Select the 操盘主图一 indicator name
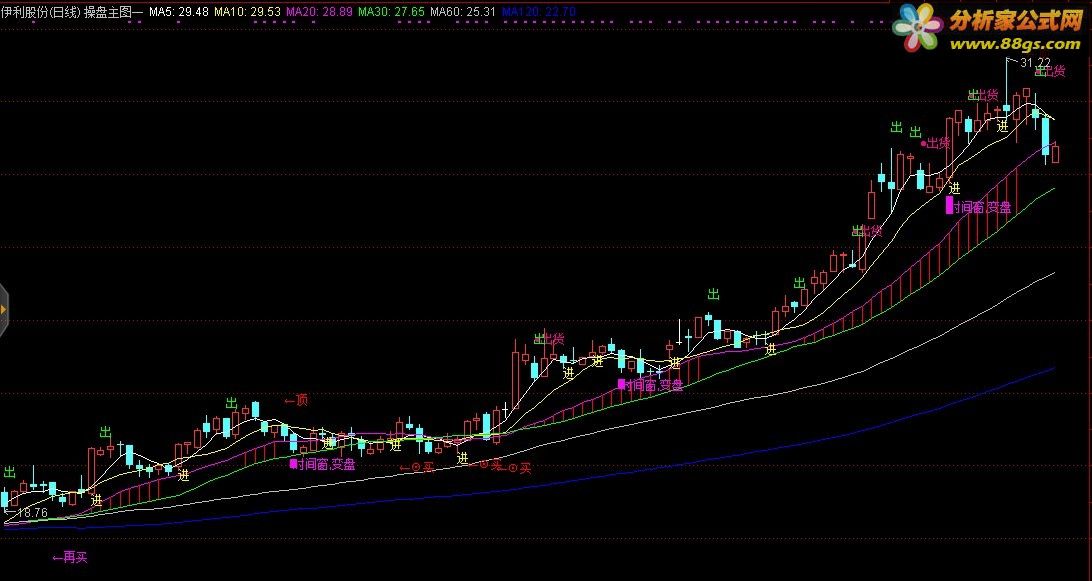This screenshot has width=1092, height=581. [114, 12]
